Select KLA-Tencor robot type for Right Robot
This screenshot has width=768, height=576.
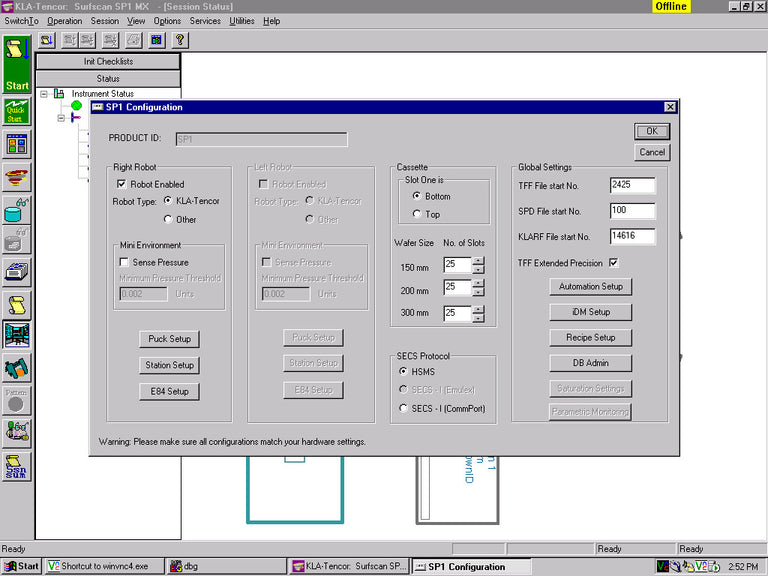(168, 200)
